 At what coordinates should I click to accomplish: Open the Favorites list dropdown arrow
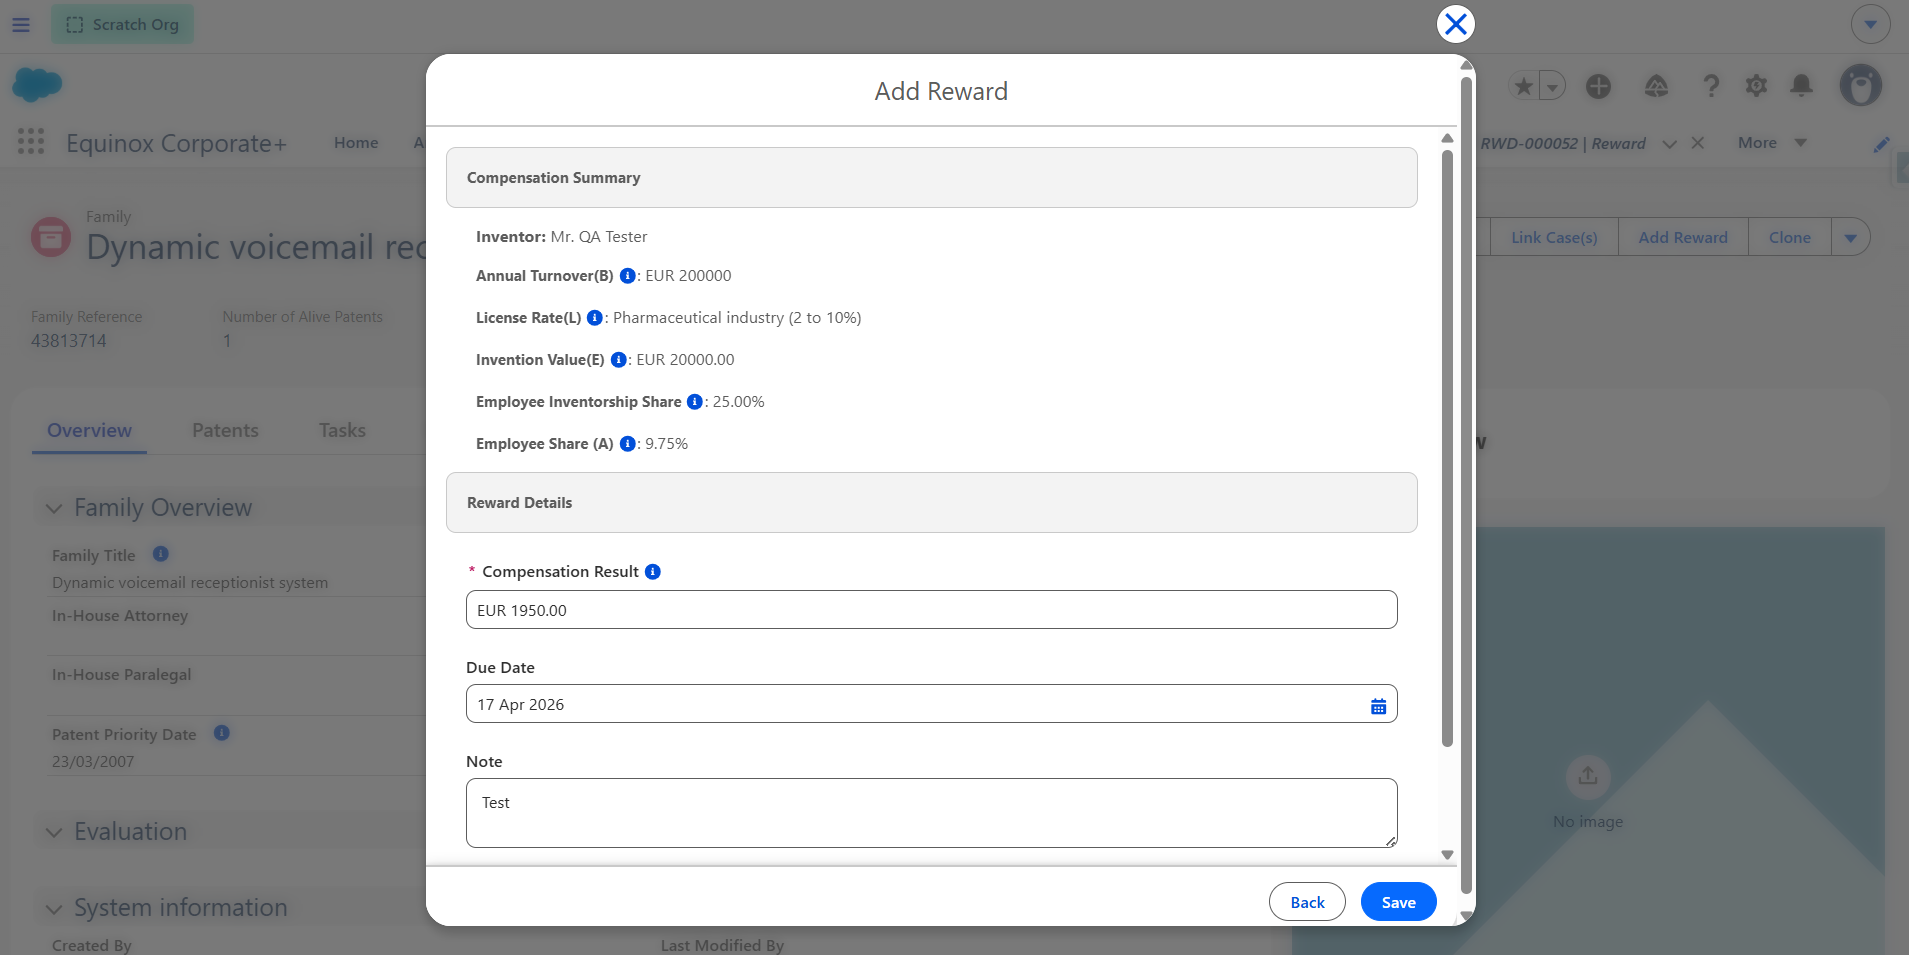1552,87
